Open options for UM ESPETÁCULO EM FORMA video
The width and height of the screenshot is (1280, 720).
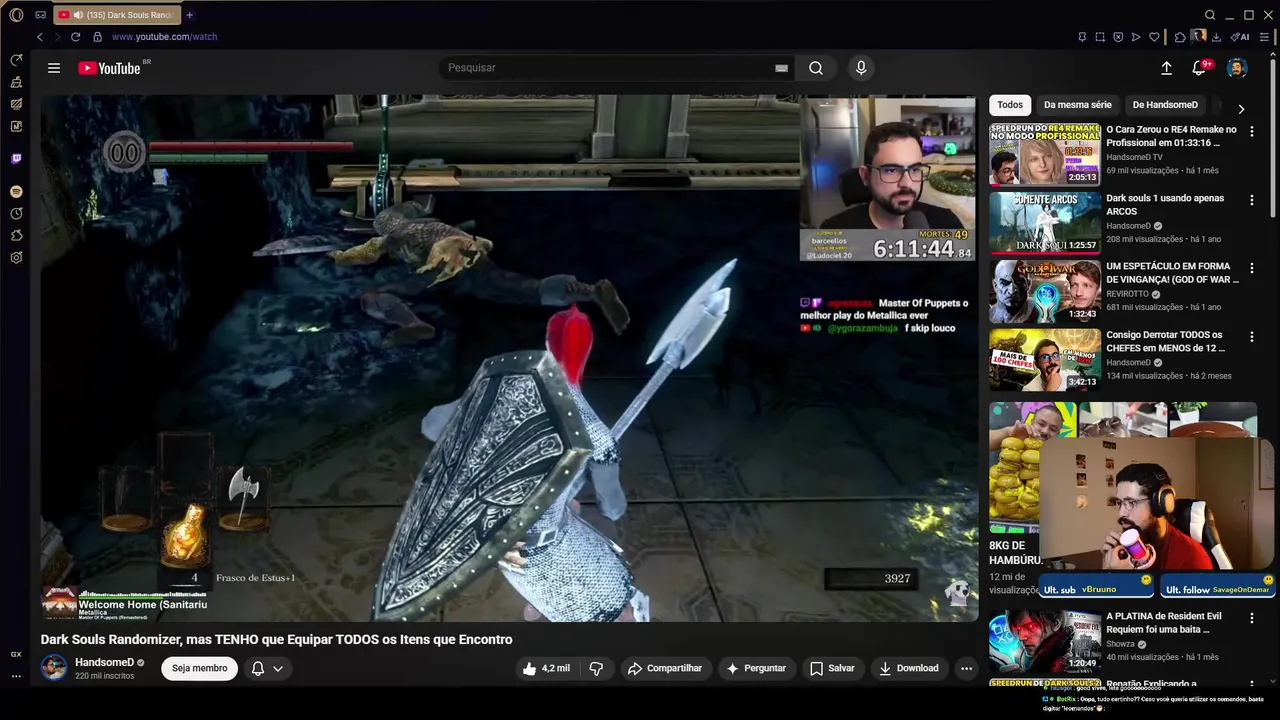1251,268
